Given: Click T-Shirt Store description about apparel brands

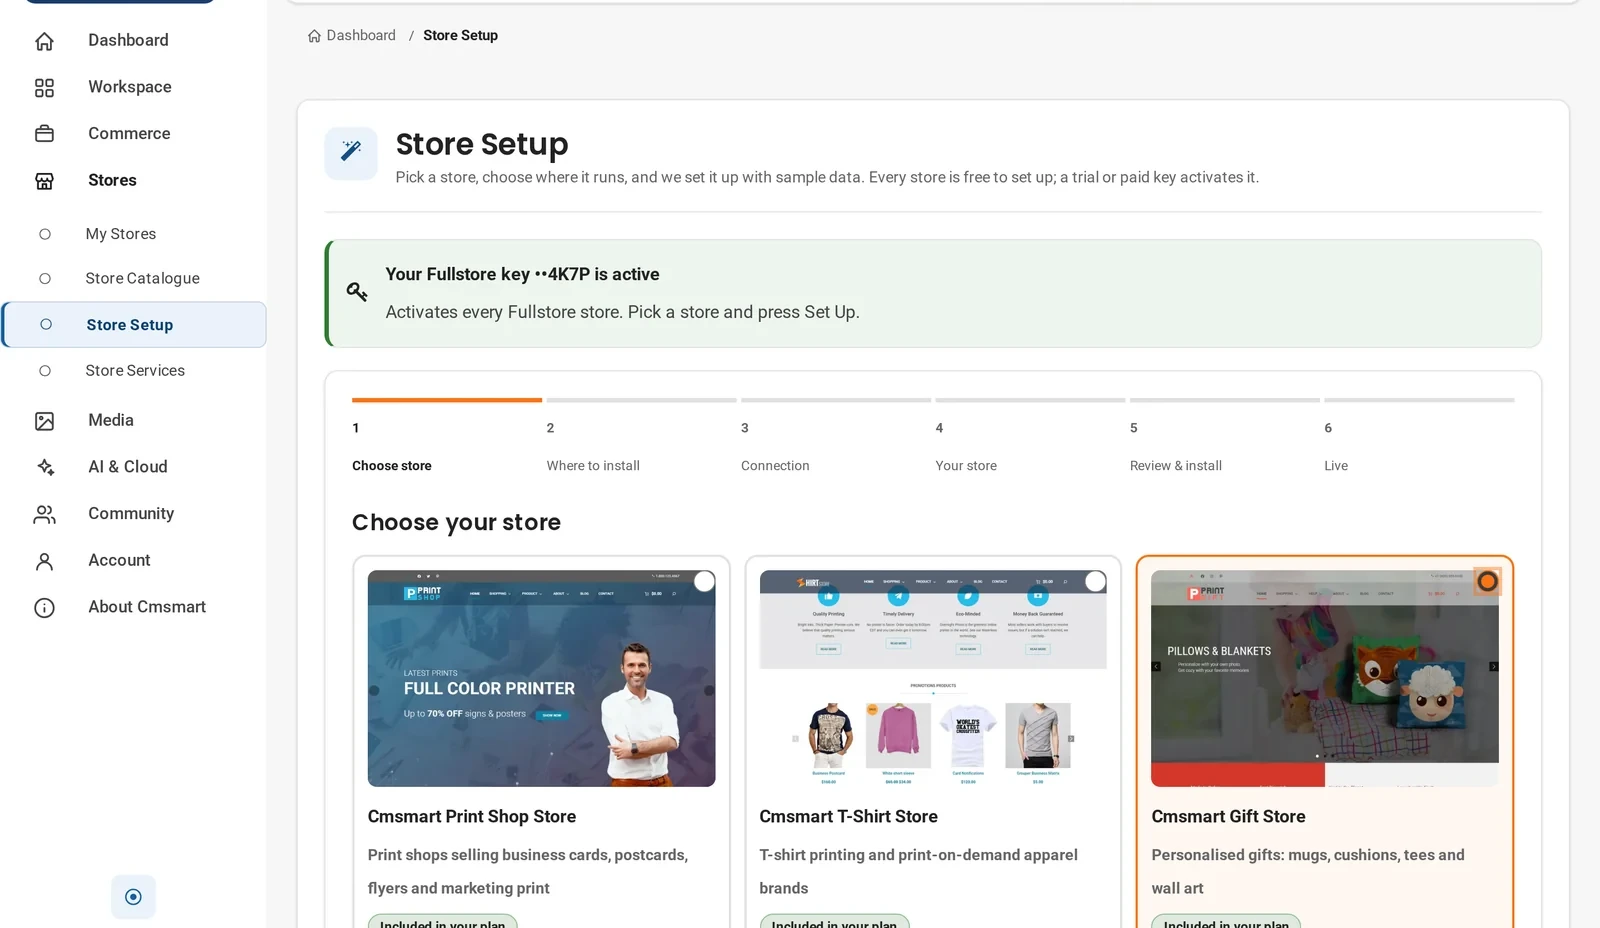Looking at the screenshot, I should tap(918, 872).
